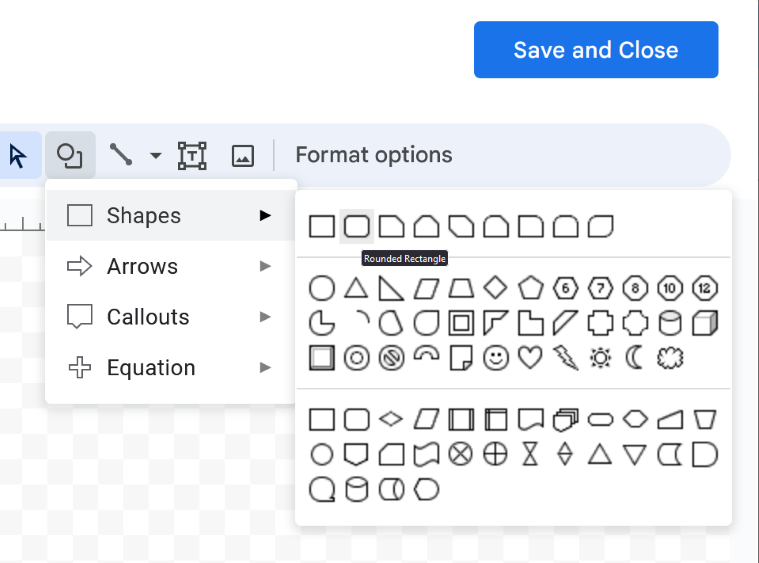Choose the lightning bolt shape
The height and width of the screenshot is (563, 759).
click(565, 357)
